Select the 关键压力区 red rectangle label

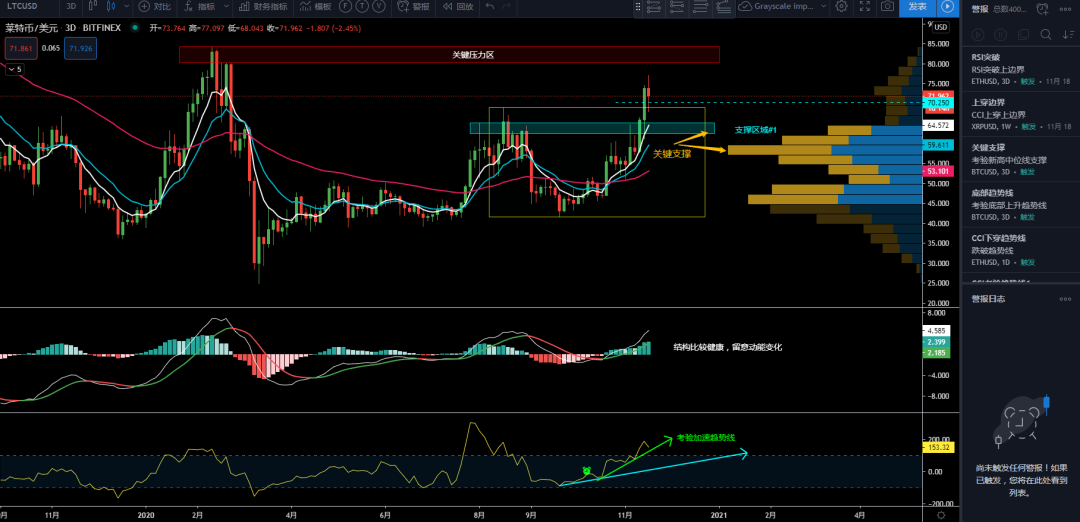(x=472, y=54)
